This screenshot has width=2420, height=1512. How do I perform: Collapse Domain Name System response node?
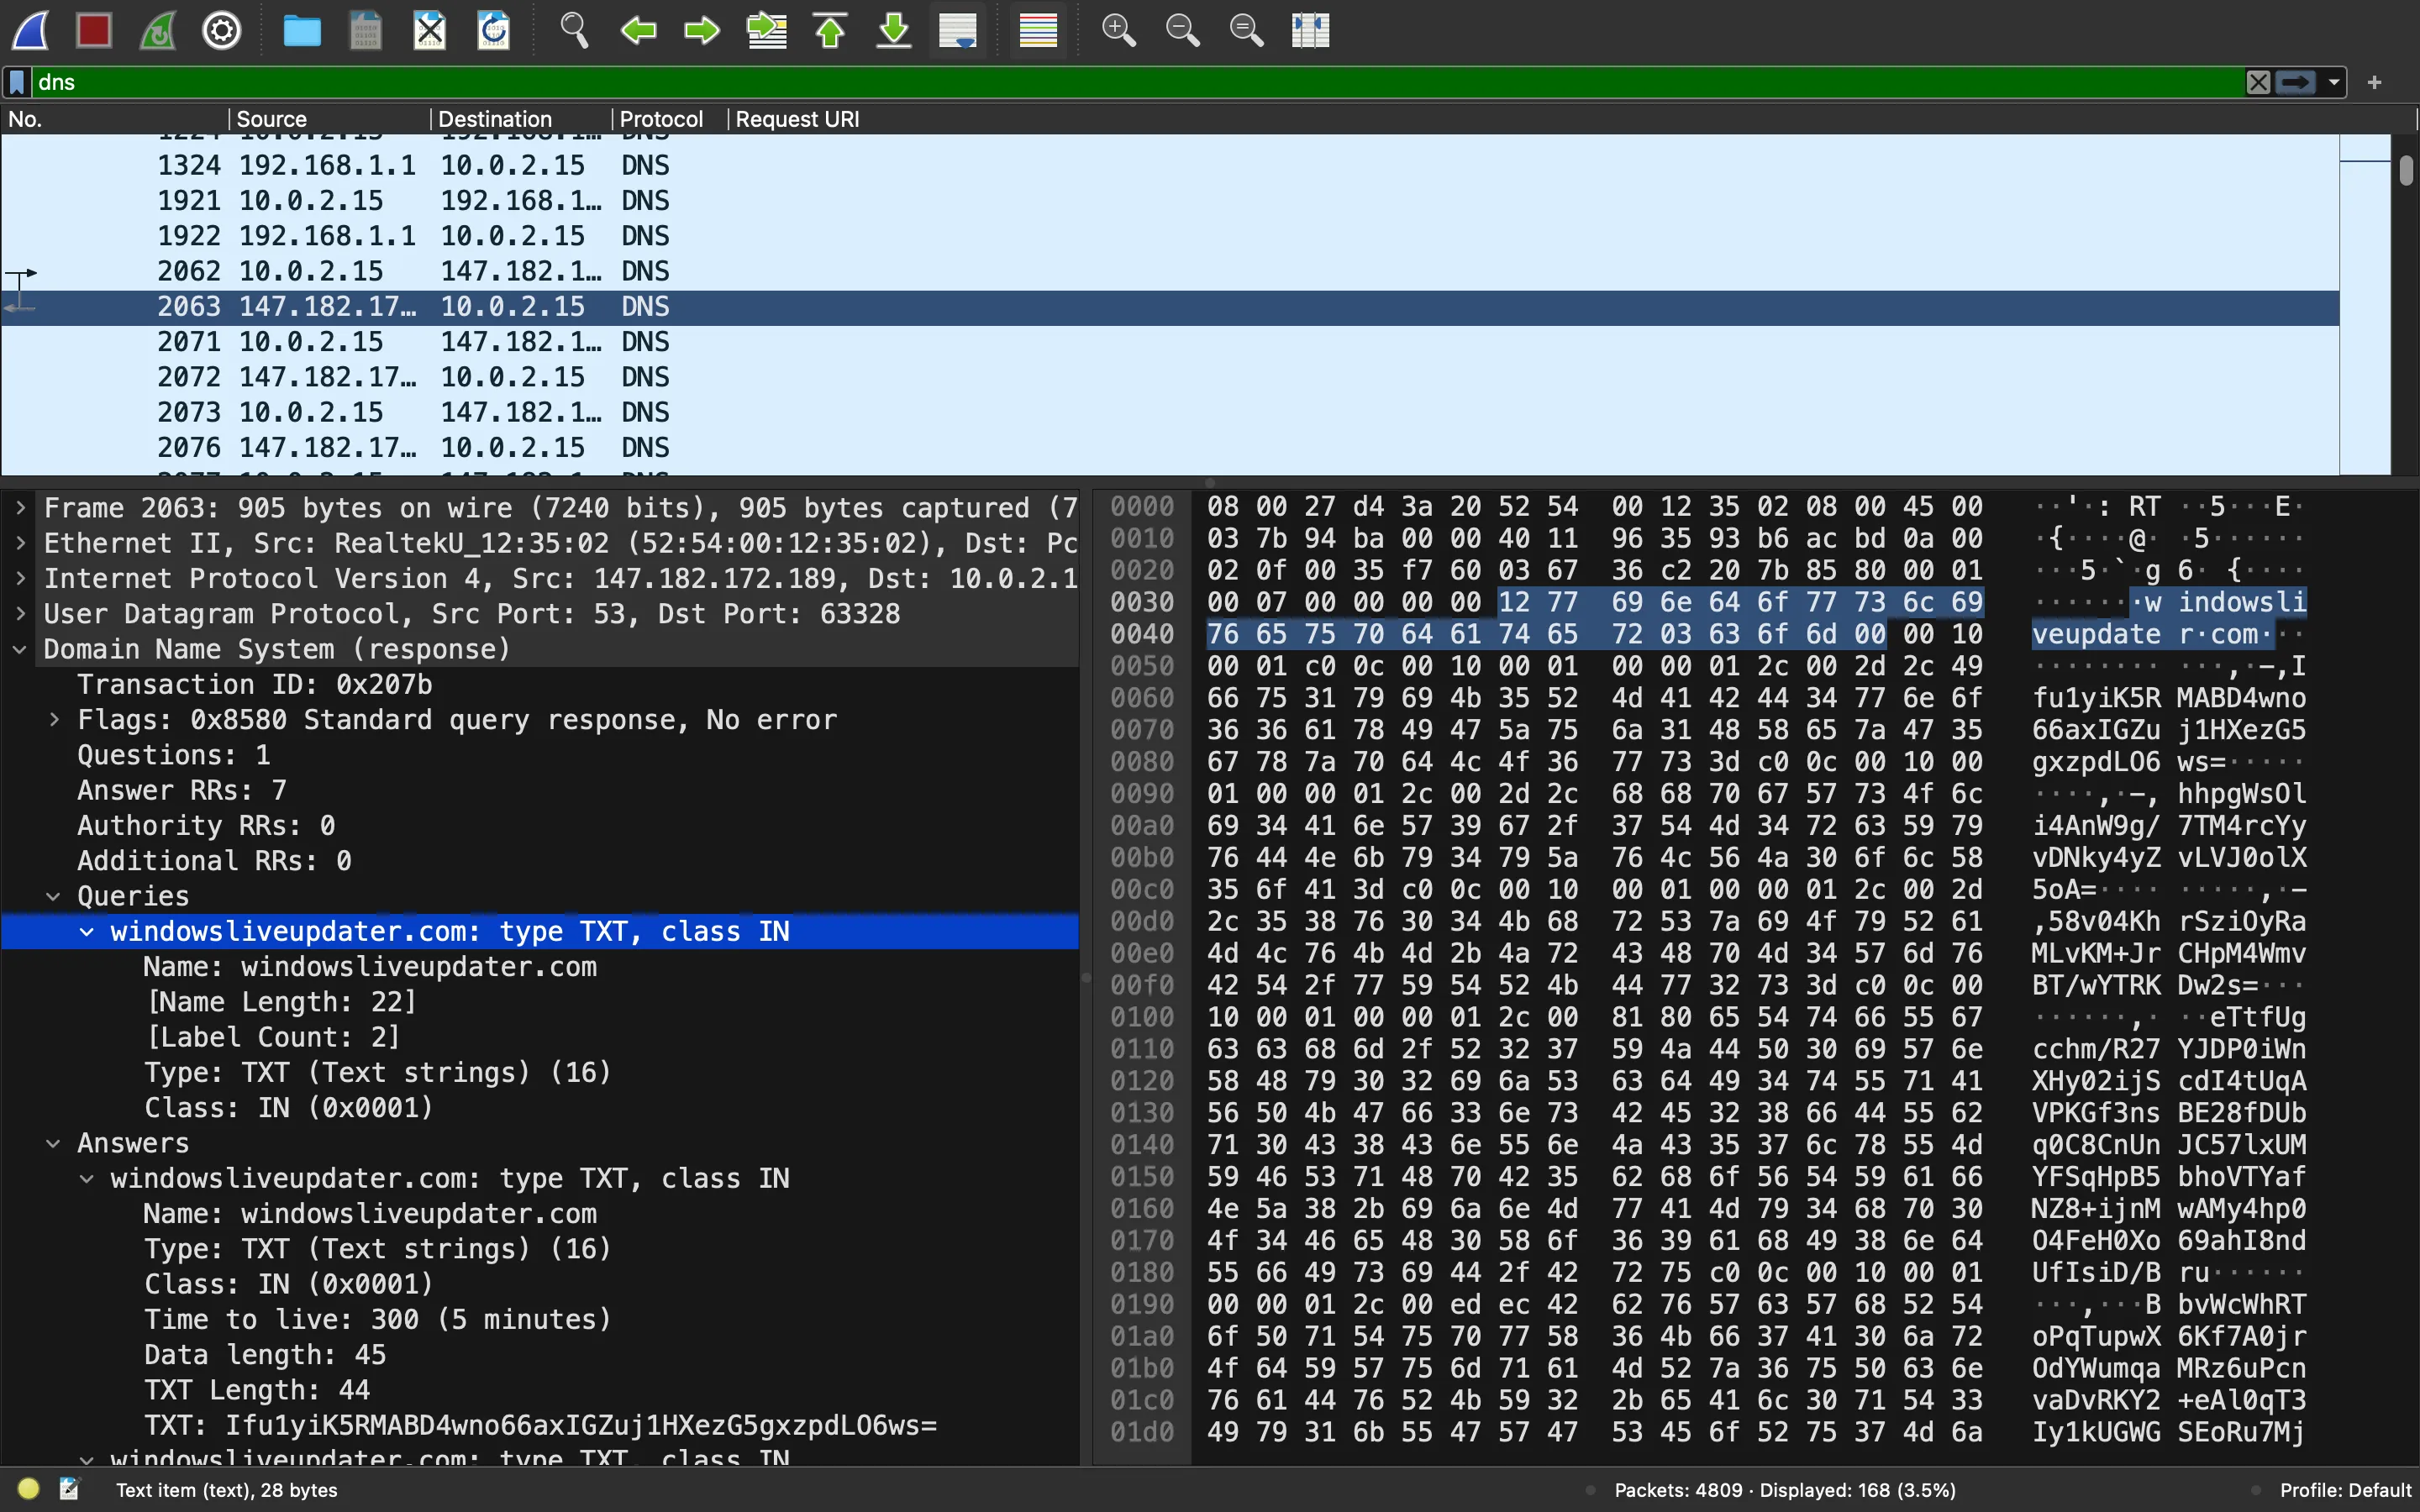coord(20,649)
